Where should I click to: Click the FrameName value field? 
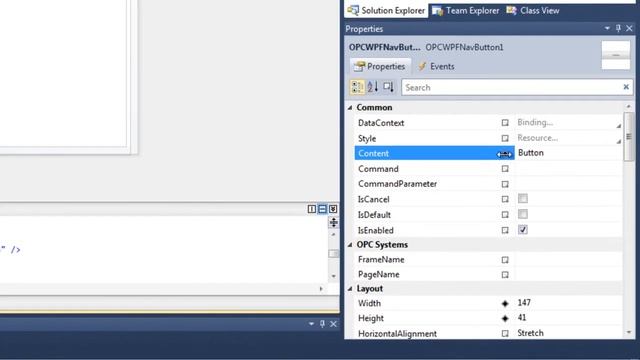[x=569, y=260]
